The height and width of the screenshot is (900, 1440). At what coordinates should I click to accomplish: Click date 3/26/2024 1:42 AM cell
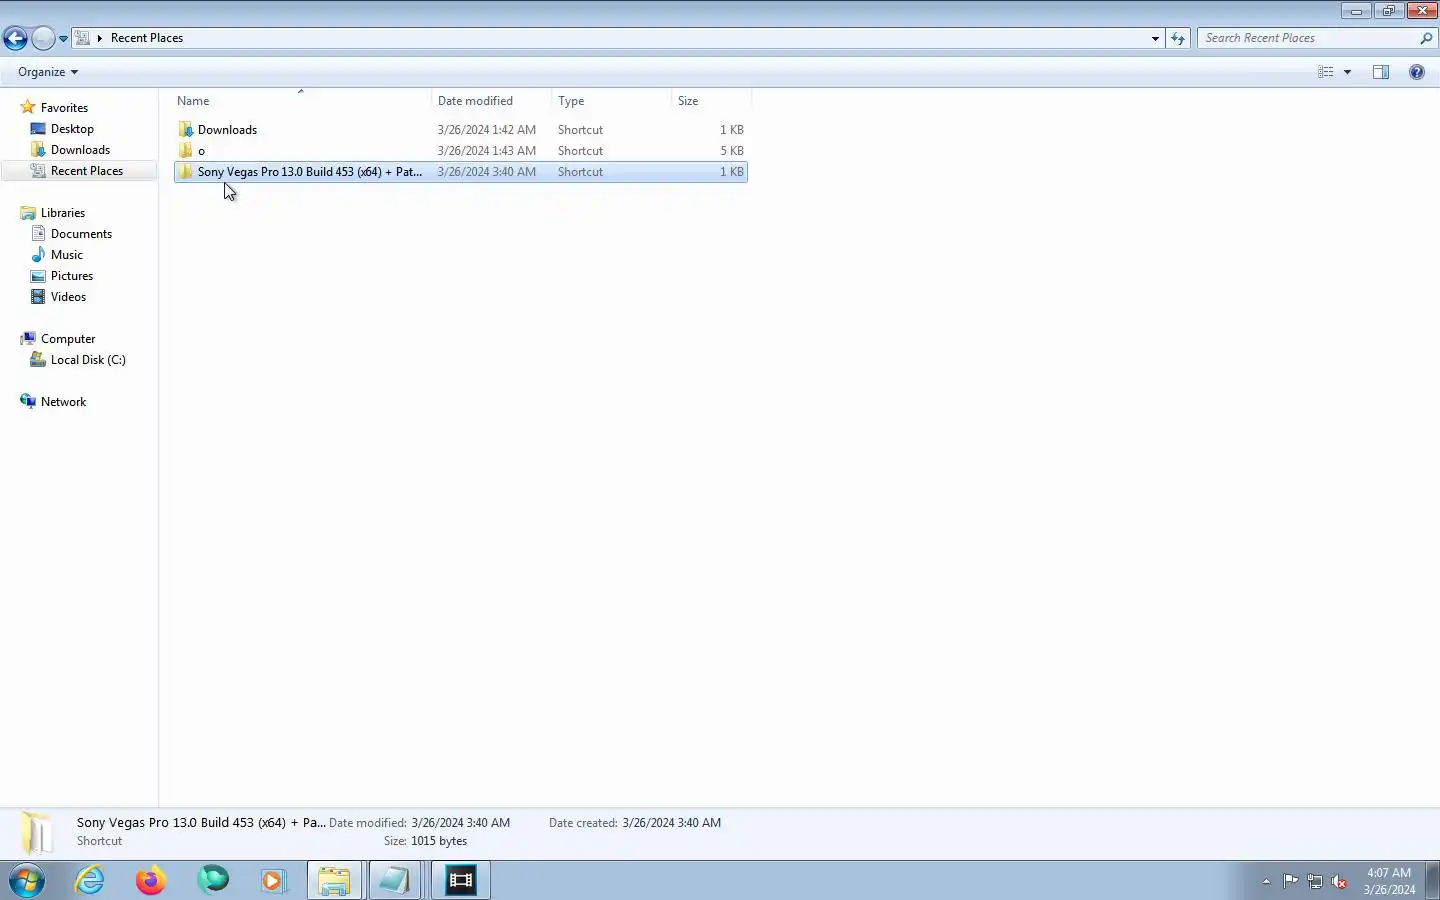[x=487, y=130]
